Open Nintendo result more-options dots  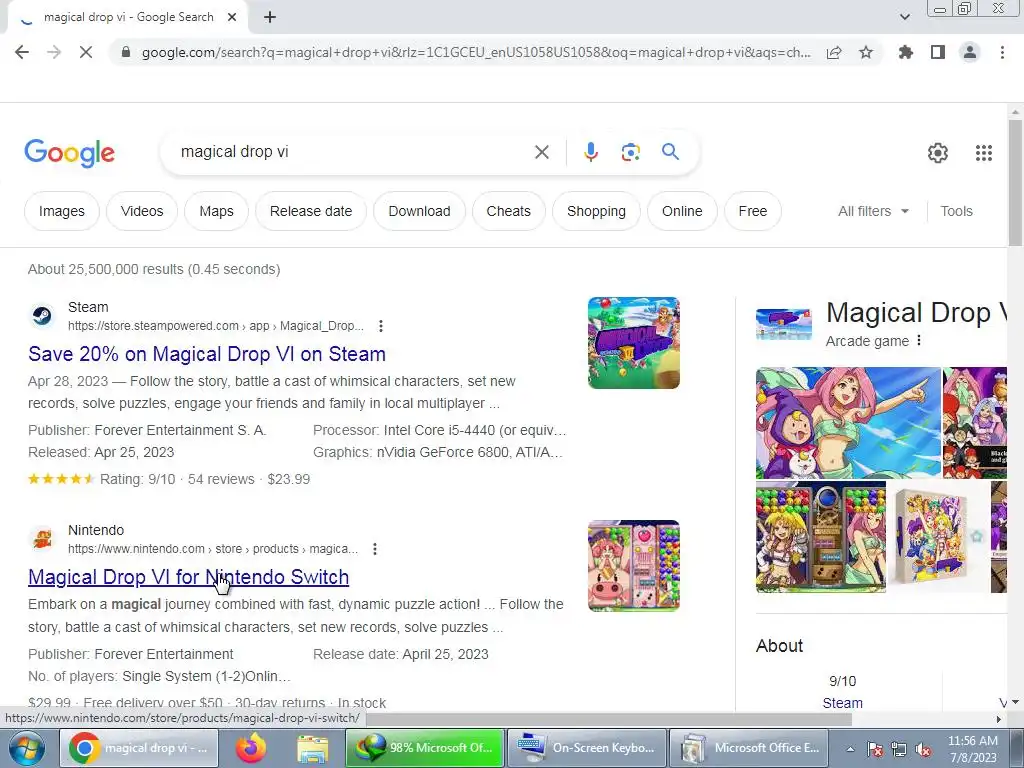coord(375,549)
